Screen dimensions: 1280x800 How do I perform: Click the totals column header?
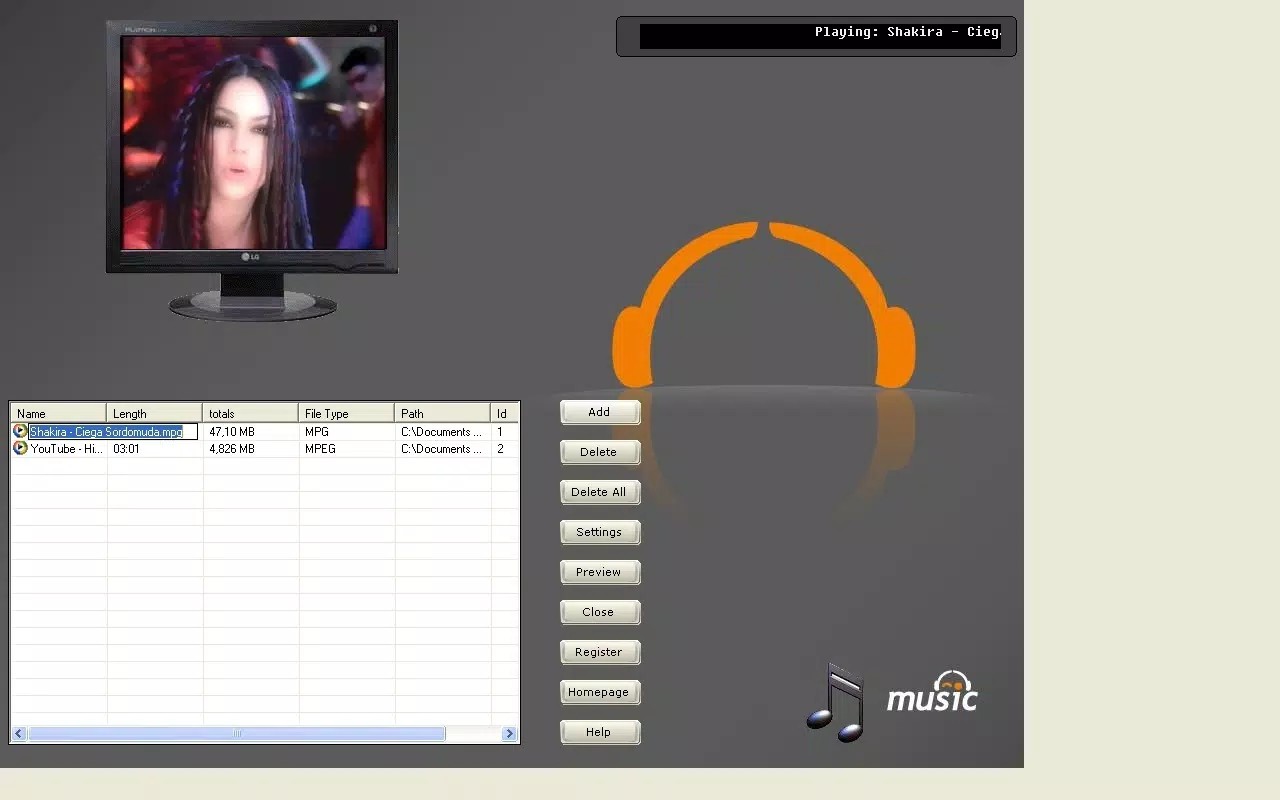(x=250, y=413)
